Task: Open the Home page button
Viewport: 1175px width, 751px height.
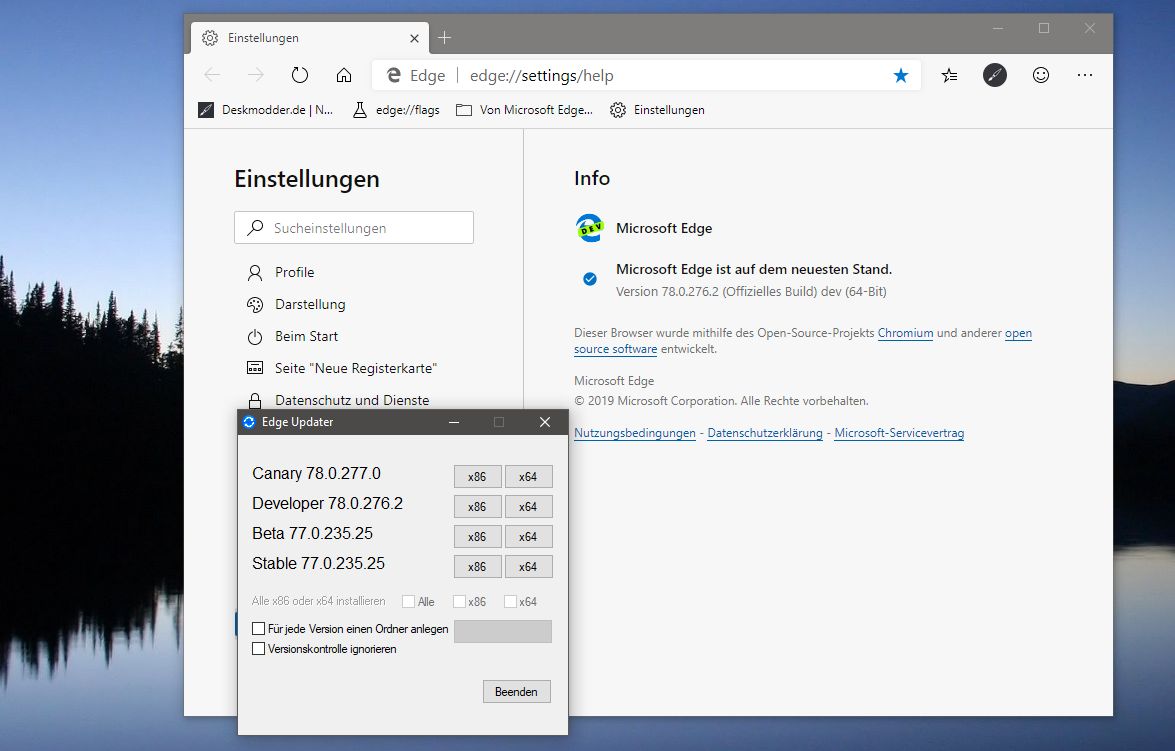Action: coord(344,75)
